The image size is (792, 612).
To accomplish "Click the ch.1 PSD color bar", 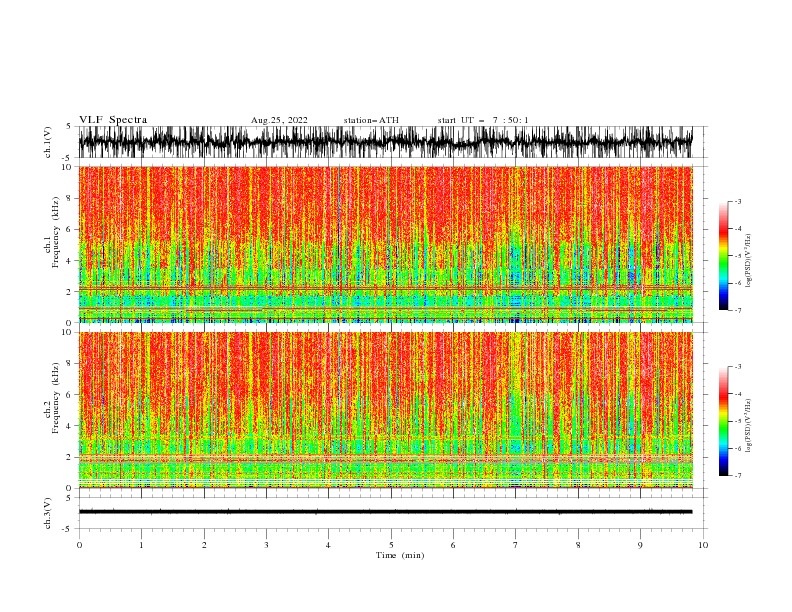I will coord(723,256).
